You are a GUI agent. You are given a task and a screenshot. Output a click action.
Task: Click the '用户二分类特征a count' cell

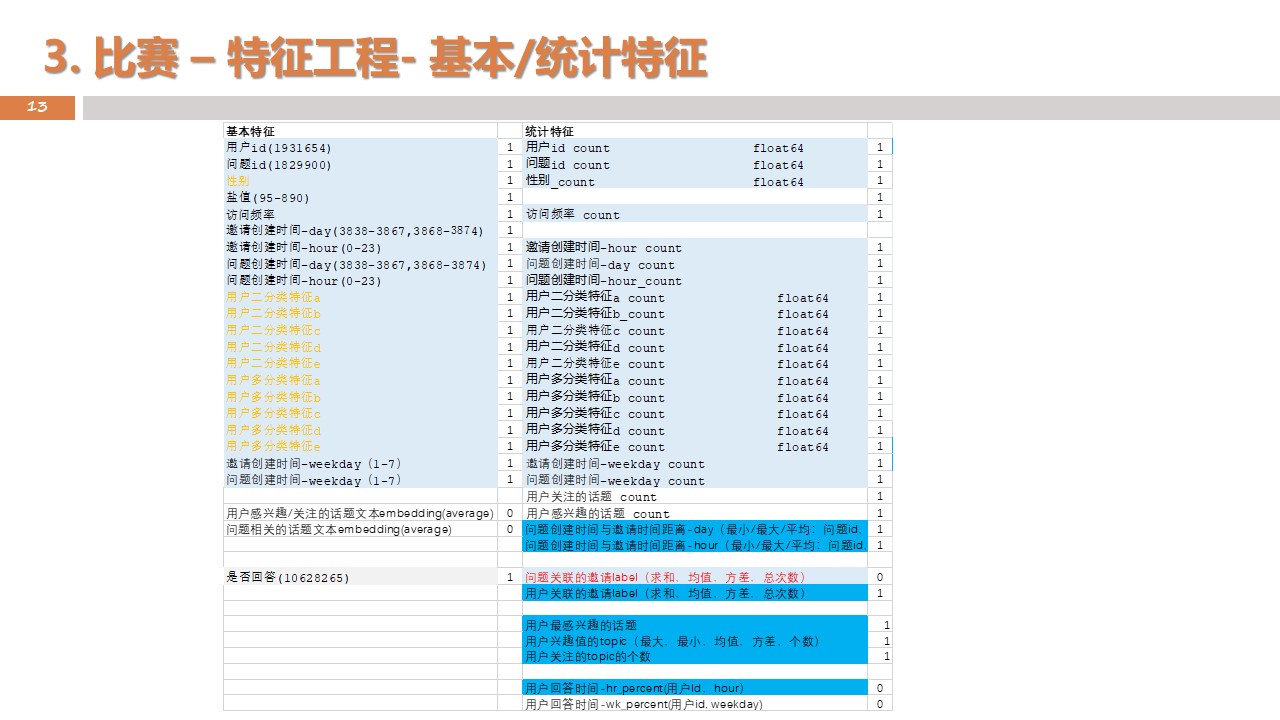695,297
